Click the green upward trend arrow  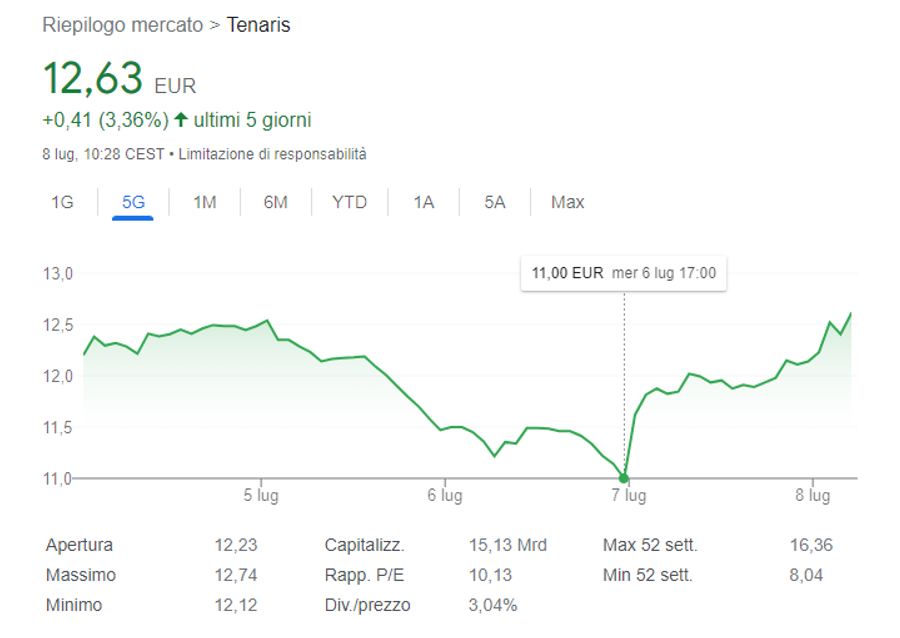point(181,119)
